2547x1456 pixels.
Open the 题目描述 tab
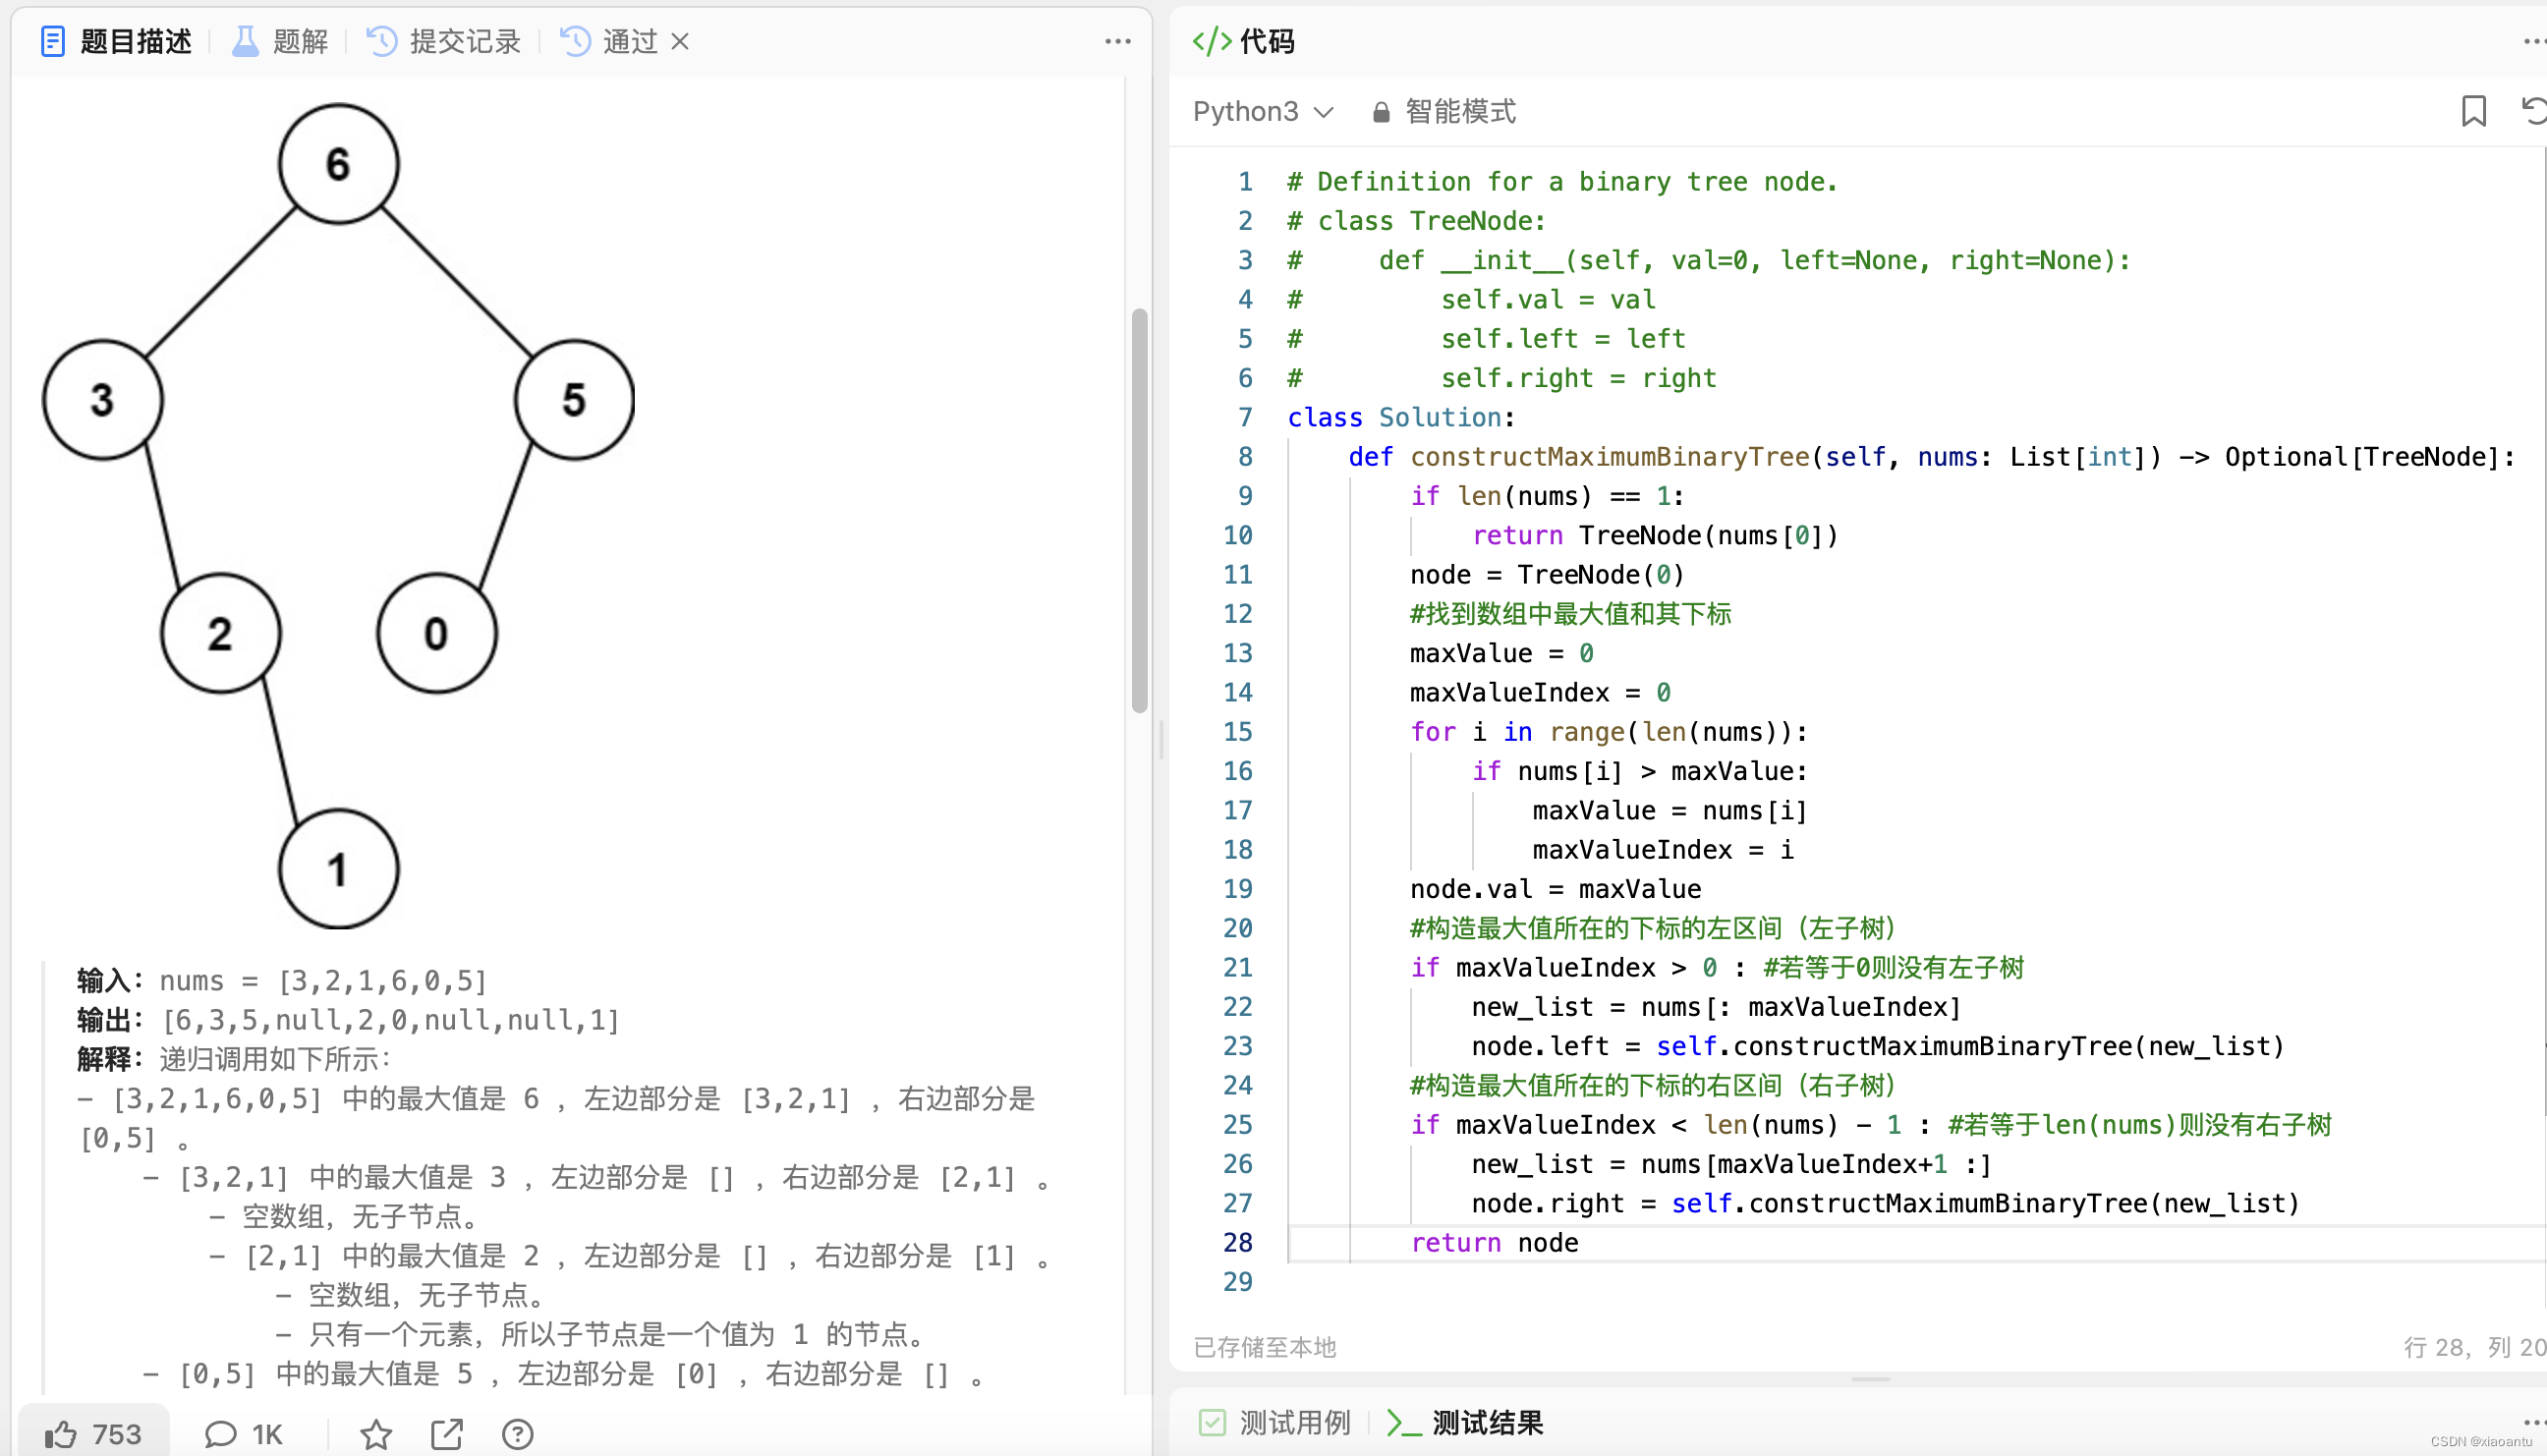point(116,41)
